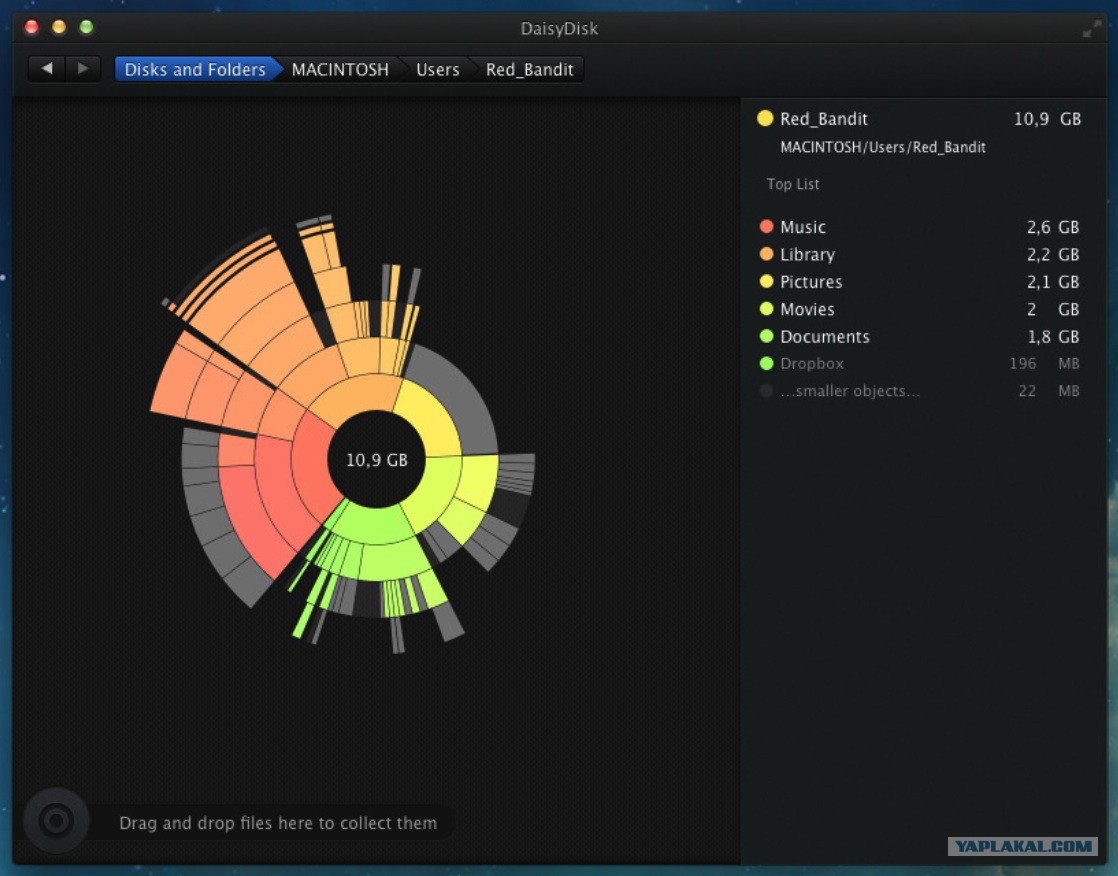Click the yellow Pictures color dot
Viewport: 1118px width, 876px height.
click(766, 281)
